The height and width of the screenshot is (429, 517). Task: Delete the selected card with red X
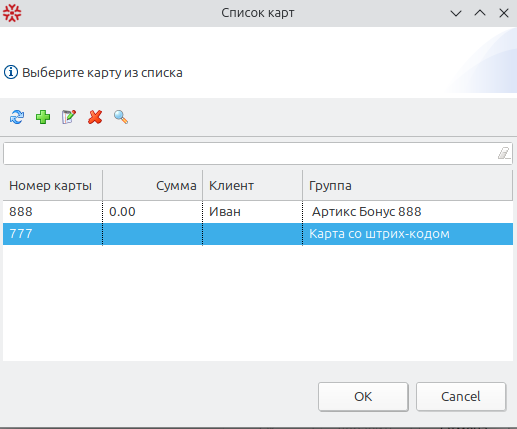[95, 117]
